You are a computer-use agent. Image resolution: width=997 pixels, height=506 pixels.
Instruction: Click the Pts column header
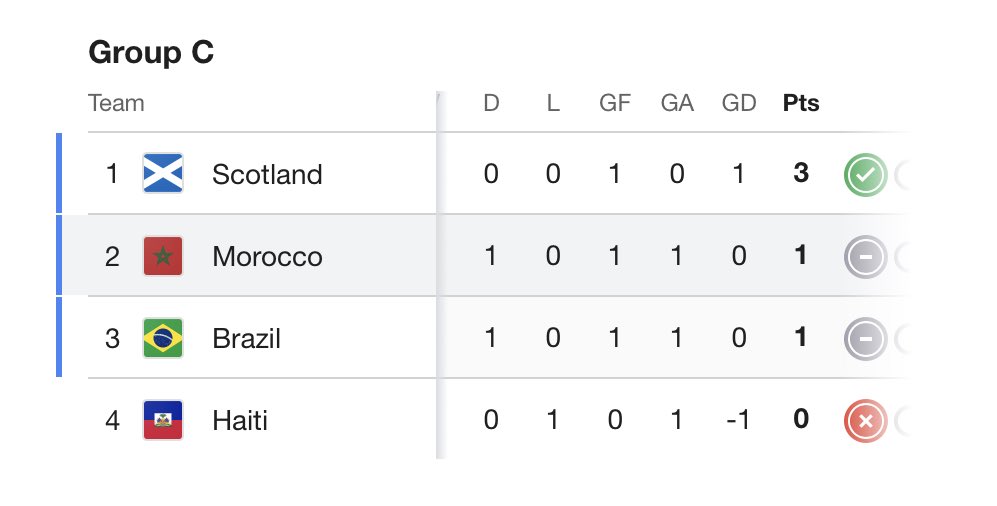point(801,102)
